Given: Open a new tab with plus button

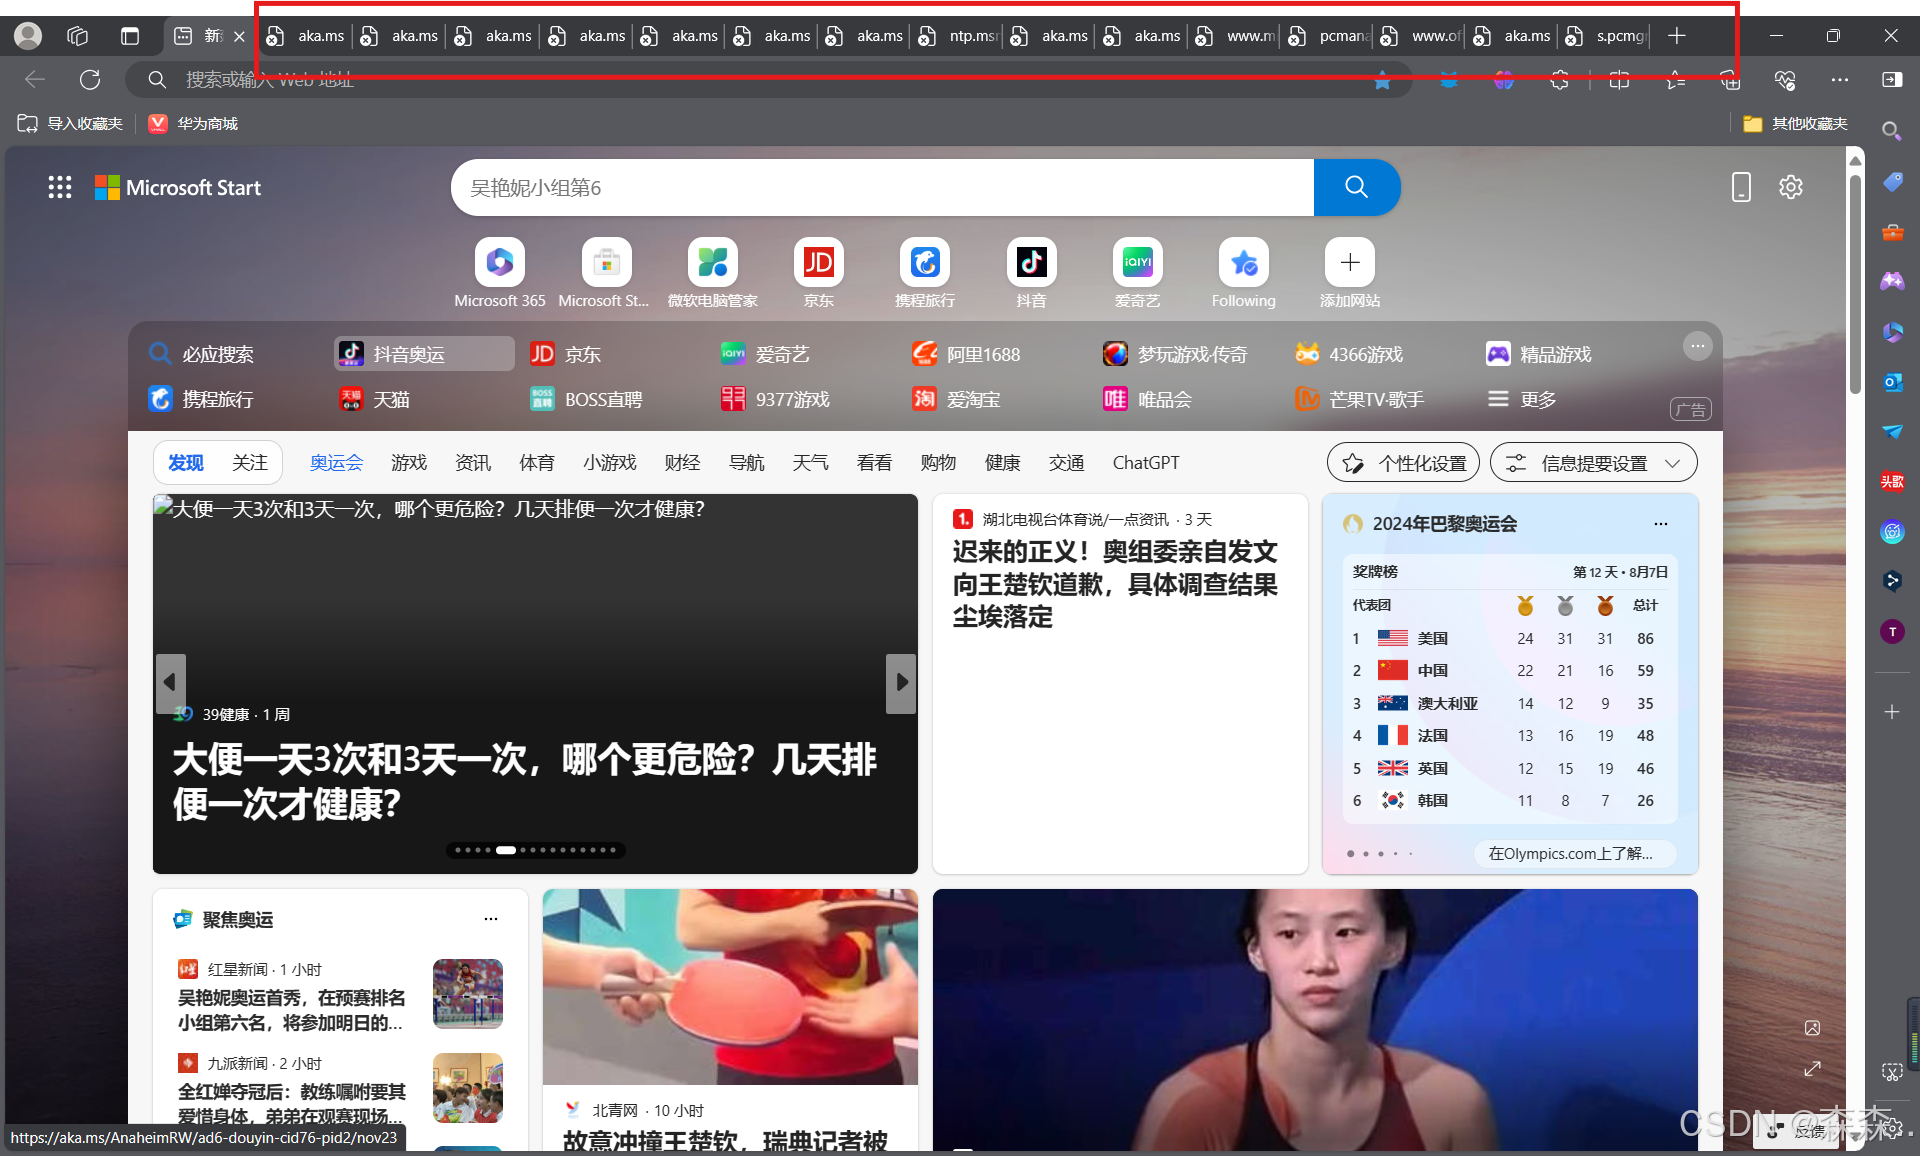Looking at the screenshot, I should point(1677,36).
